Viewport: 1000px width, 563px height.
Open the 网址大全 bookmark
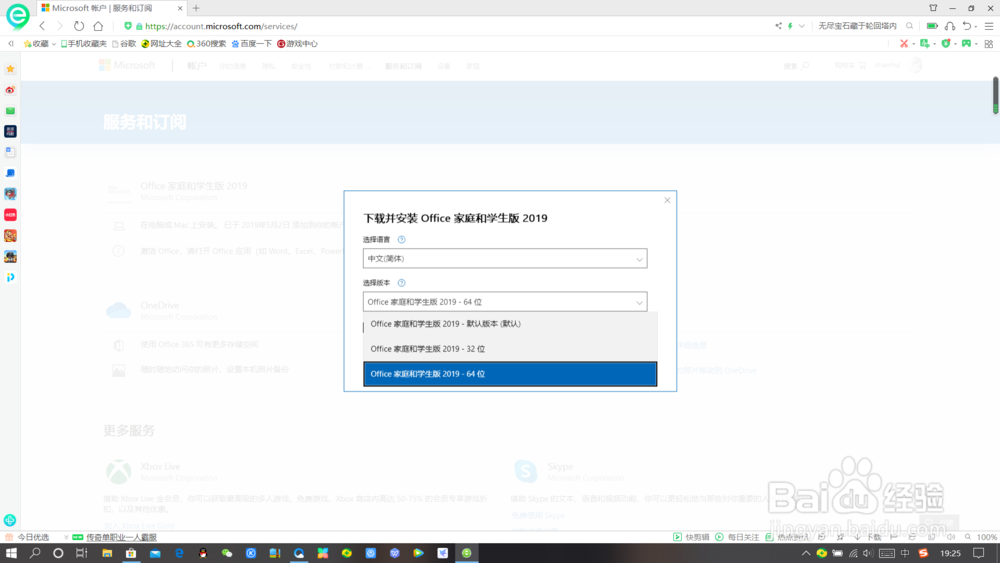point(161,44)
